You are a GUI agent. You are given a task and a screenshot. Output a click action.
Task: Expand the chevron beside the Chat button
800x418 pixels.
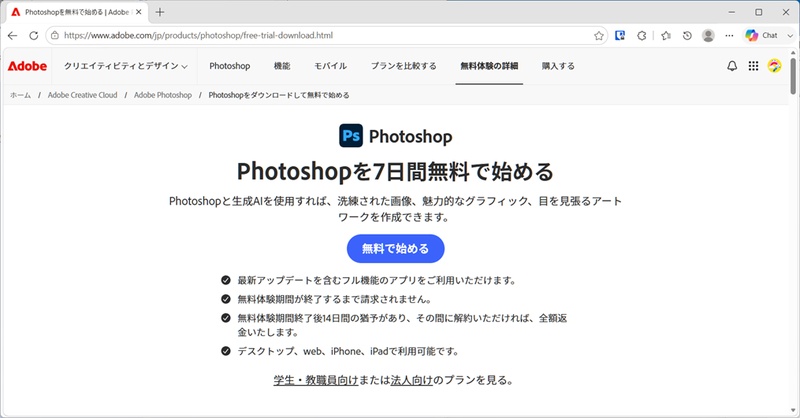tap(790, 36)
